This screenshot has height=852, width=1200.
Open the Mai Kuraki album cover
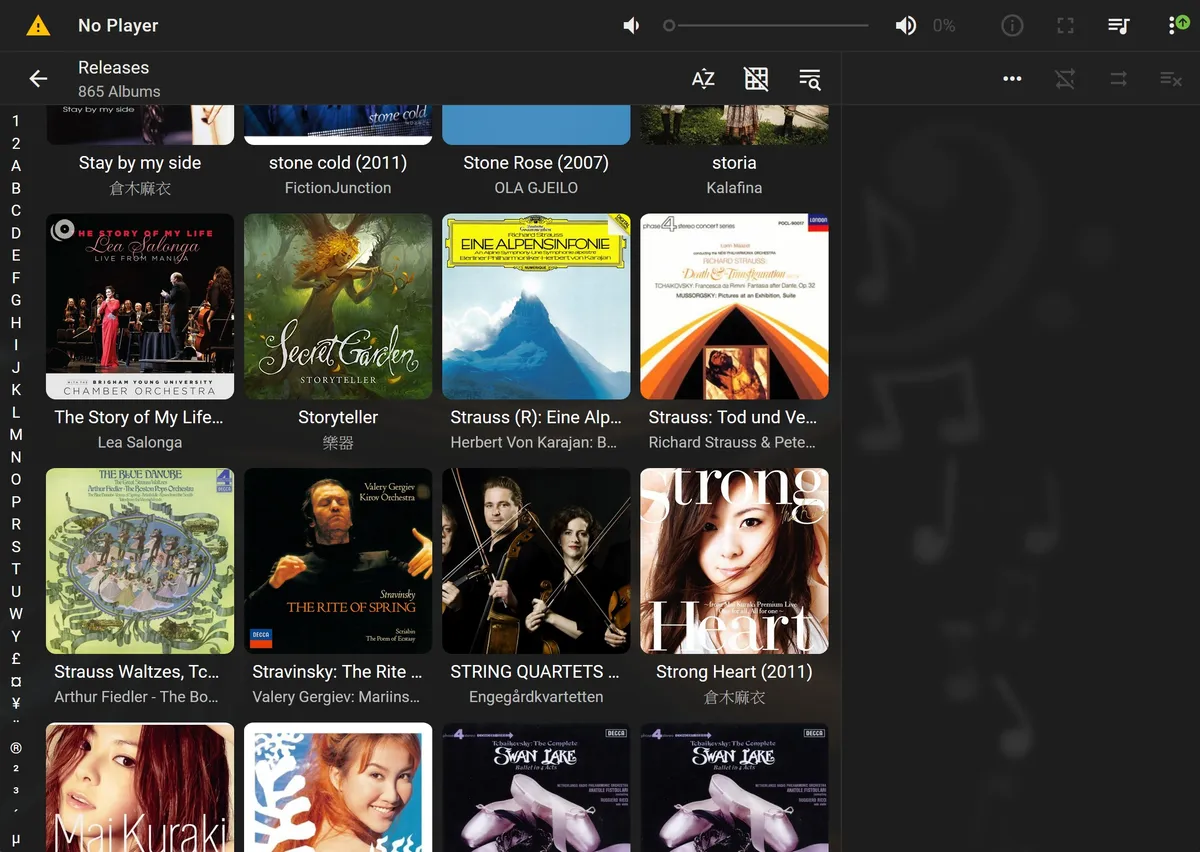pyautogui.click(x=140, y=787)
